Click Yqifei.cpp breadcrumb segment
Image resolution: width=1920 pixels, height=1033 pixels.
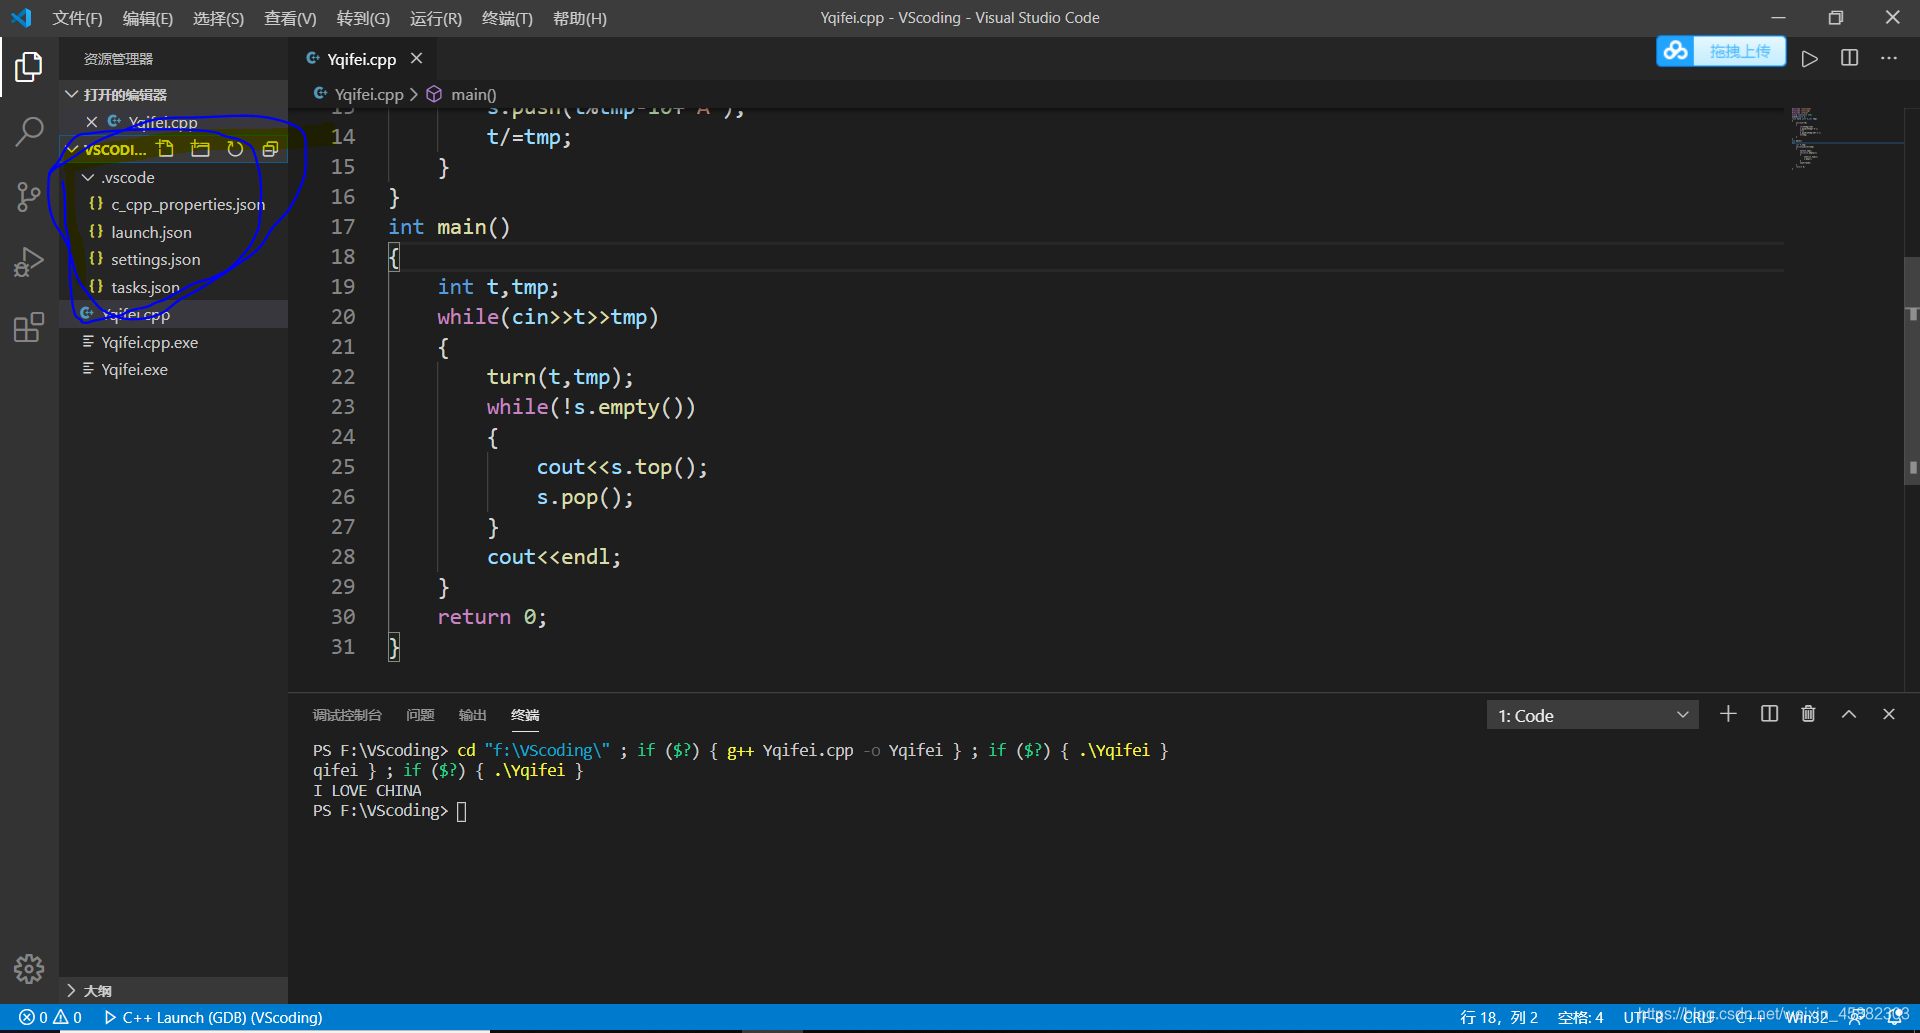click(x=368, y=94)
